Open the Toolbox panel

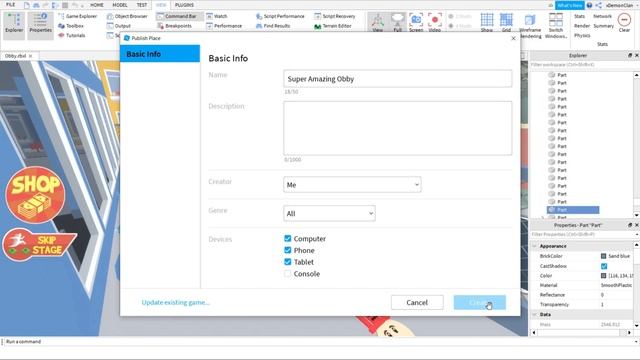pyautogui.click(x=71, y=26)
